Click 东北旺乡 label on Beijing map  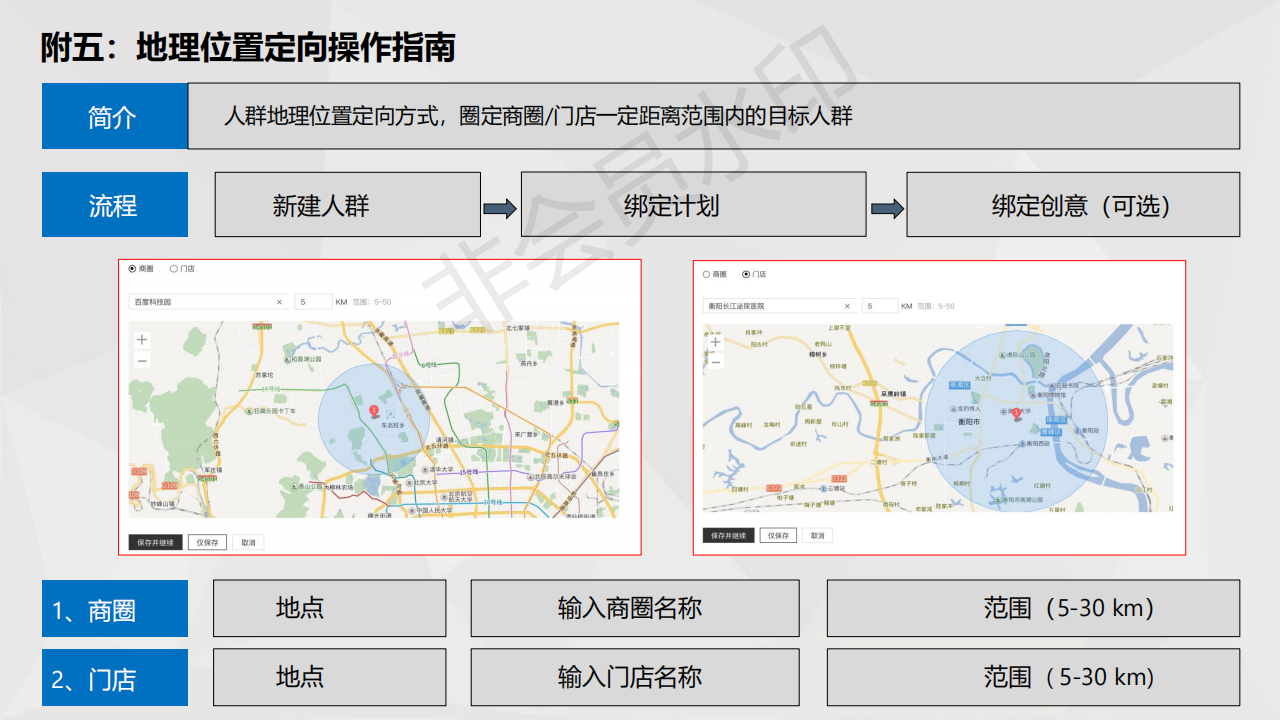coord(393,425)
